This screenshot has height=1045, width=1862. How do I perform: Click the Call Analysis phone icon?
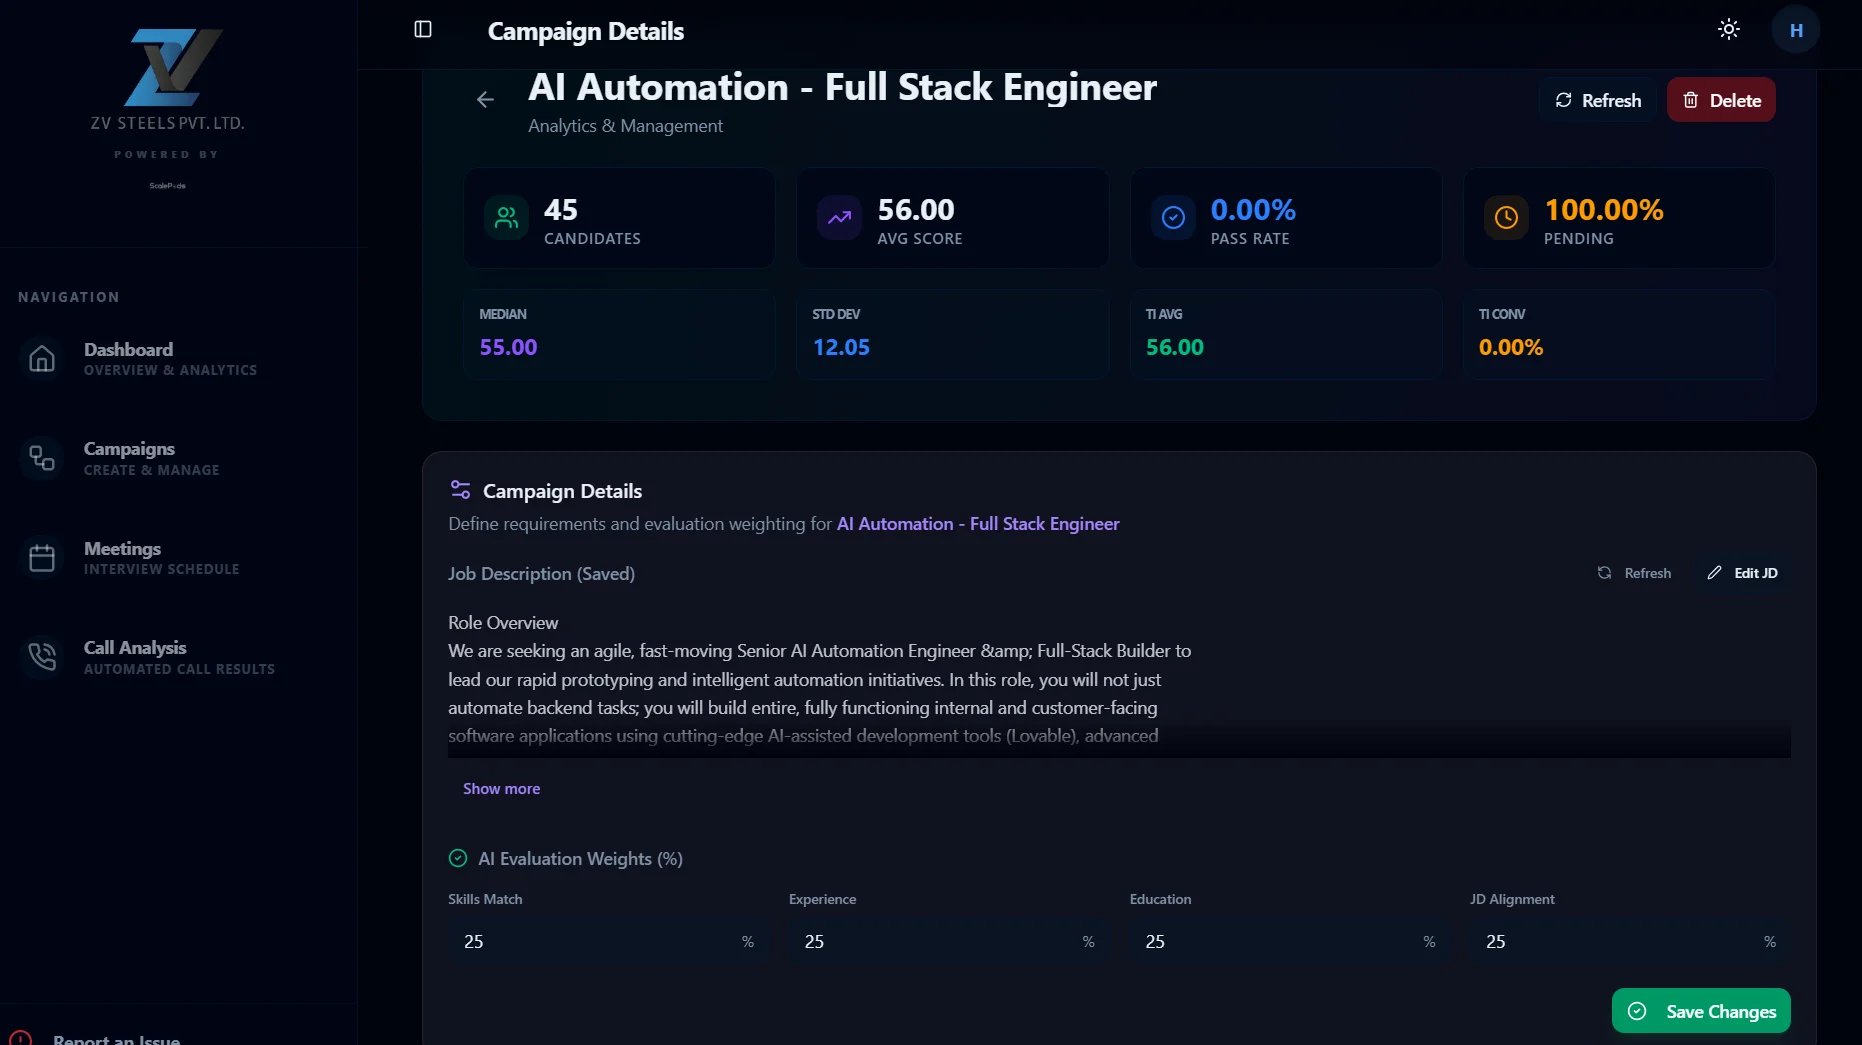click(42, 657)
